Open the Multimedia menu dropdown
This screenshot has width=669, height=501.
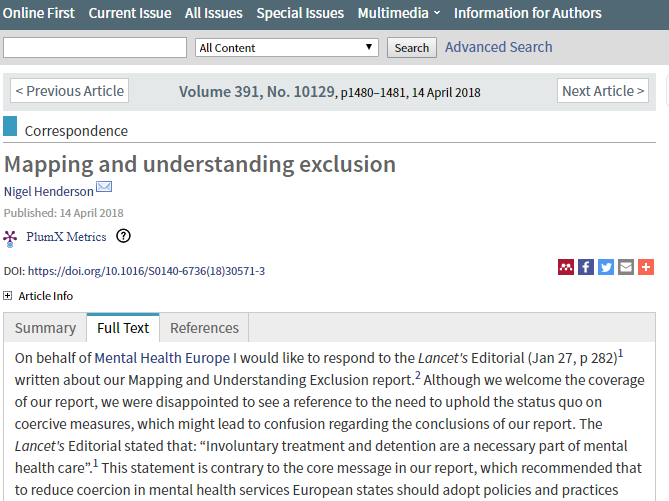point(398,13)
